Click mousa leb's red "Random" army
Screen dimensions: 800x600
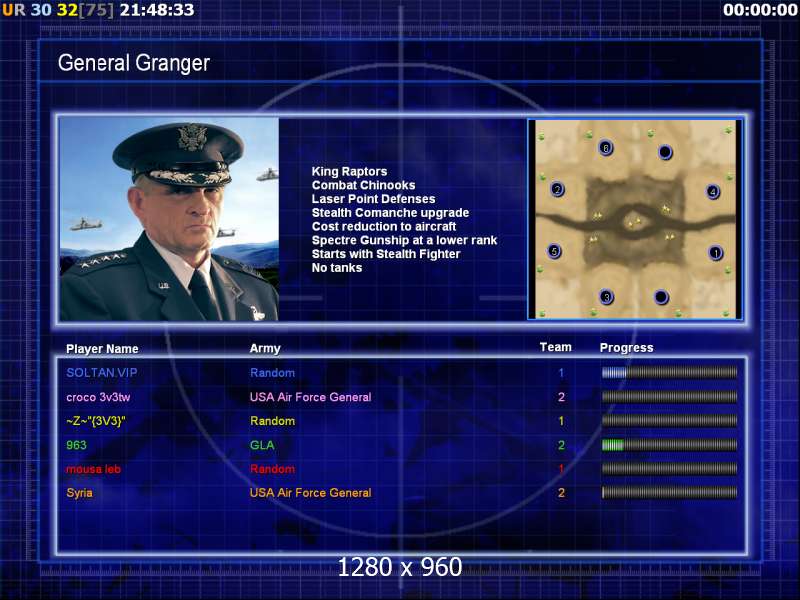coord(272,469)
